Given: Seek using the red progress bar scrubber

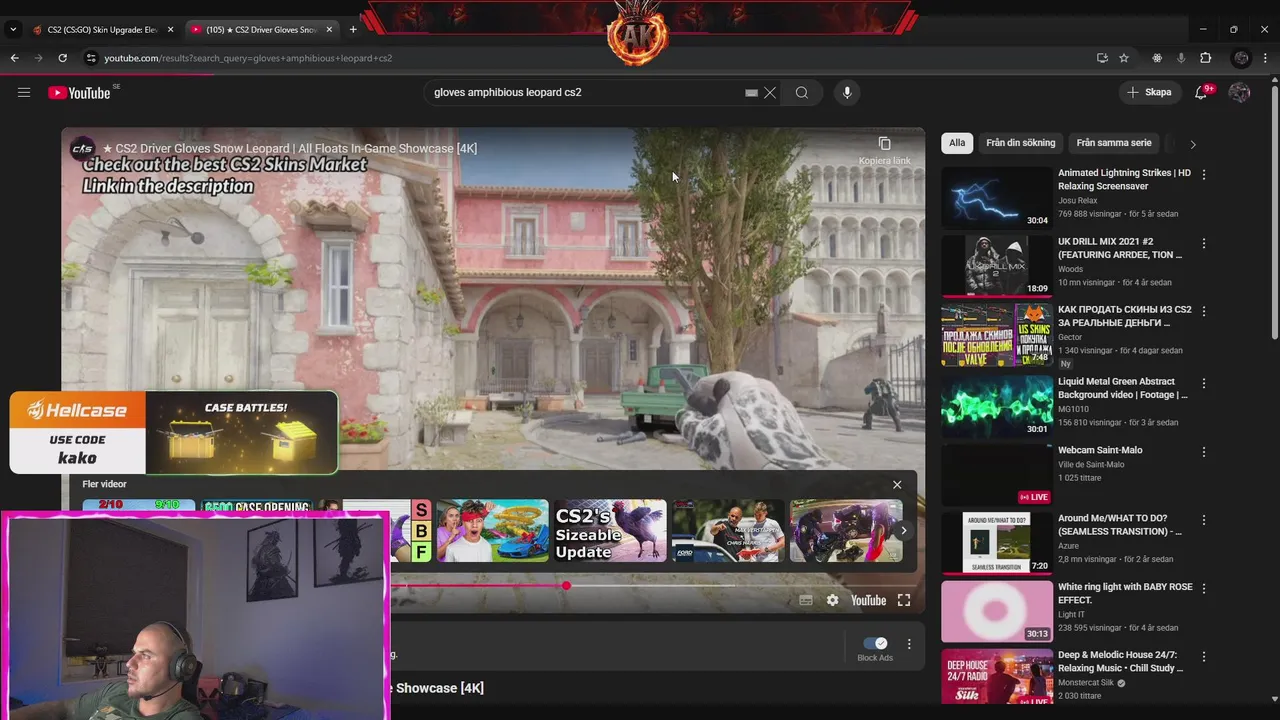Looking at the screenshot, I should tap(566, 585).
